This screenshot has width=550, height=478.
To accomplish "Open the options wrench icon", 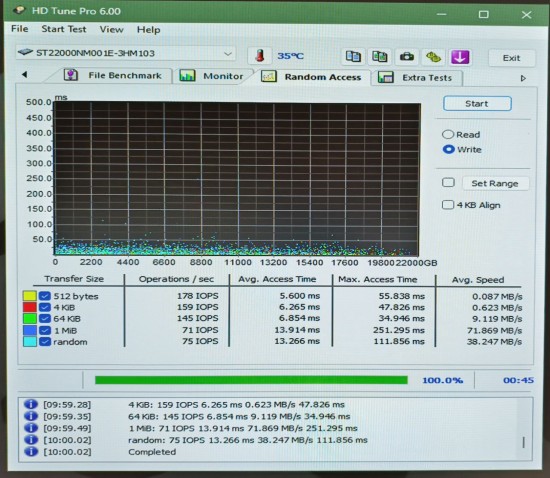I will (x=433, y=57).
